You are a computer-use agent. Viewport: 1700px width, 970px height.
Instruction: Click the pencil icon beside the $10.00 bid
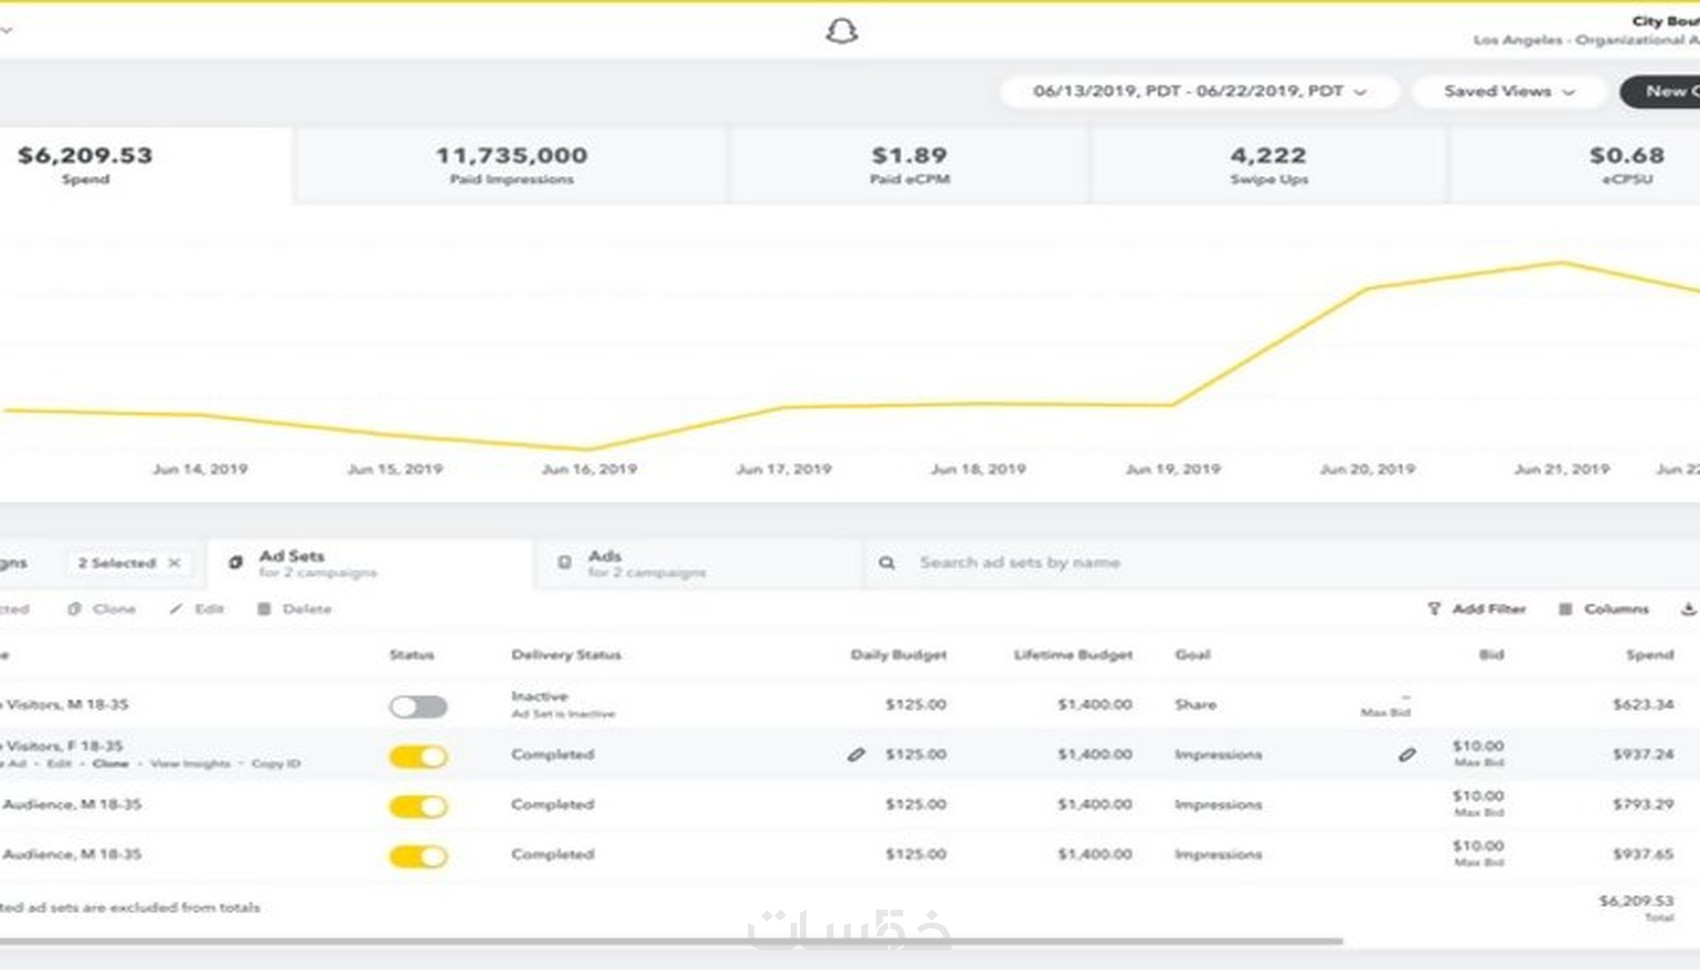tap(1407, 755)
